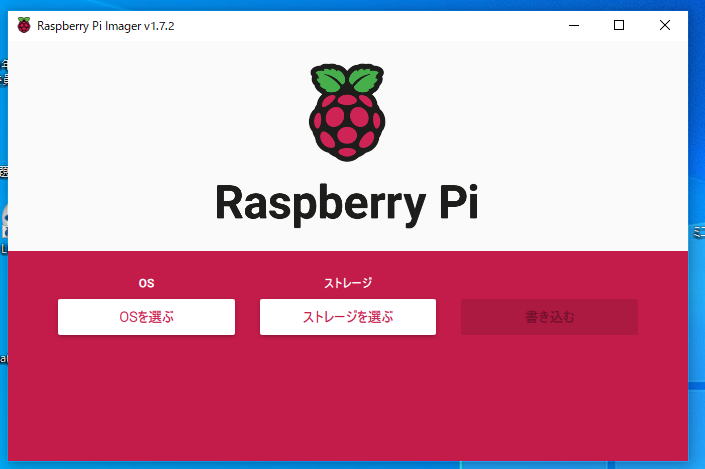Click the ストレージを選ぶ button
This screenshot has width=705, height=469.
pyautogui.click(x=348, y=317)
